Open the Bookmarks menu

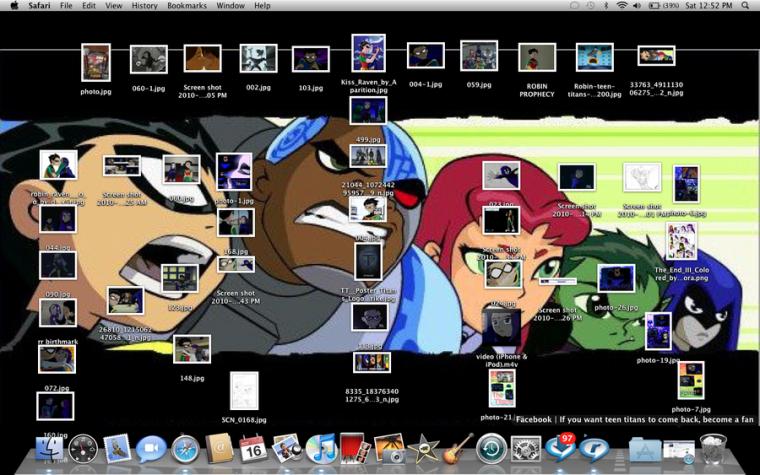click(187, 5)
